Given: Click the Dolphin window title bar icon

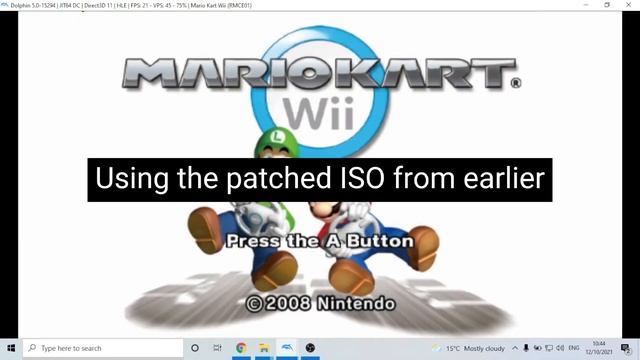Looking at the screenshot, I should [4, 5].
